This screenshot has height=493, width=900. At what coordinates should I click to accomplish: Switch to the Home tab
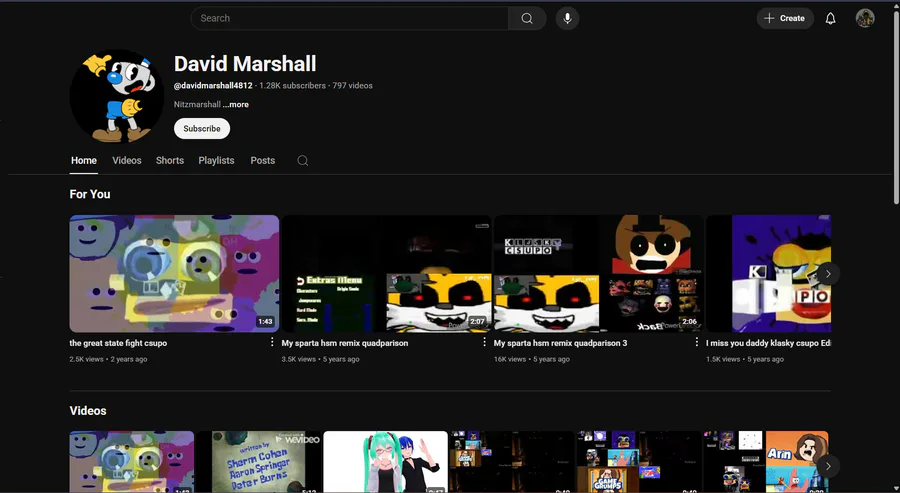pos(84,161)
